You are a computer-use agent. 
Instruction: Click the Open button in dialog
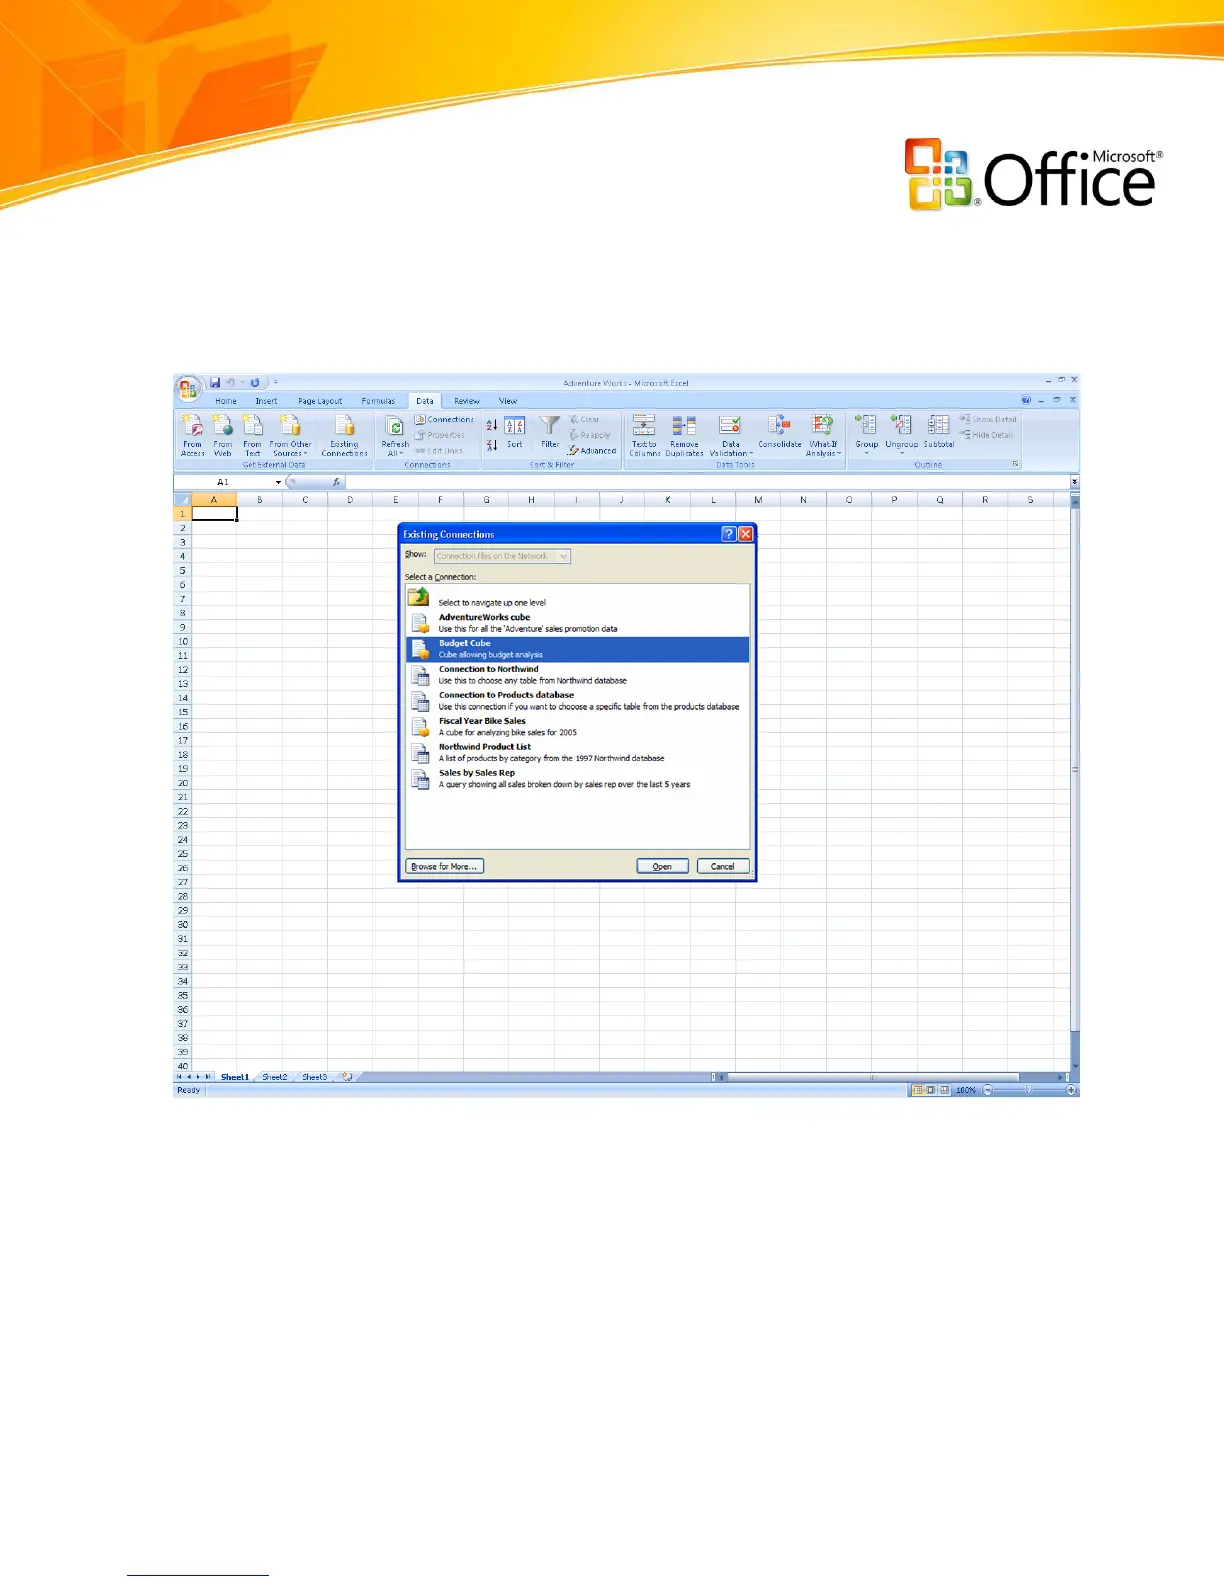coord(662,866)
